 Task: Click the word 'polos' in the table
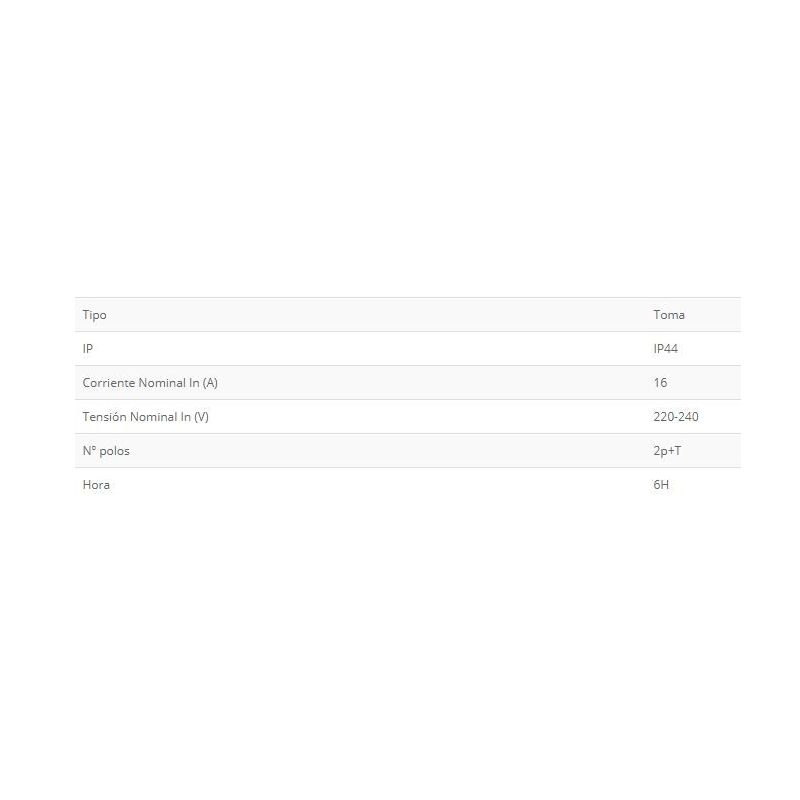click(x=114, y=451)
